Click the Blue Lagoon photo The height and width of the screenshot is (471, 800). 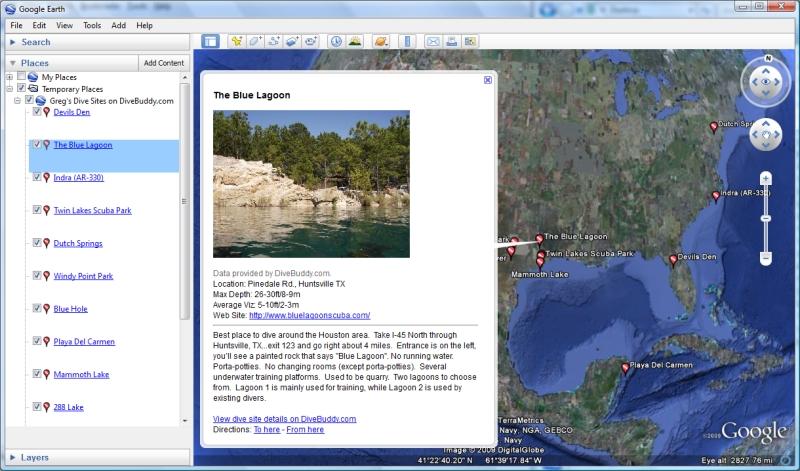(x=311, y=184)
